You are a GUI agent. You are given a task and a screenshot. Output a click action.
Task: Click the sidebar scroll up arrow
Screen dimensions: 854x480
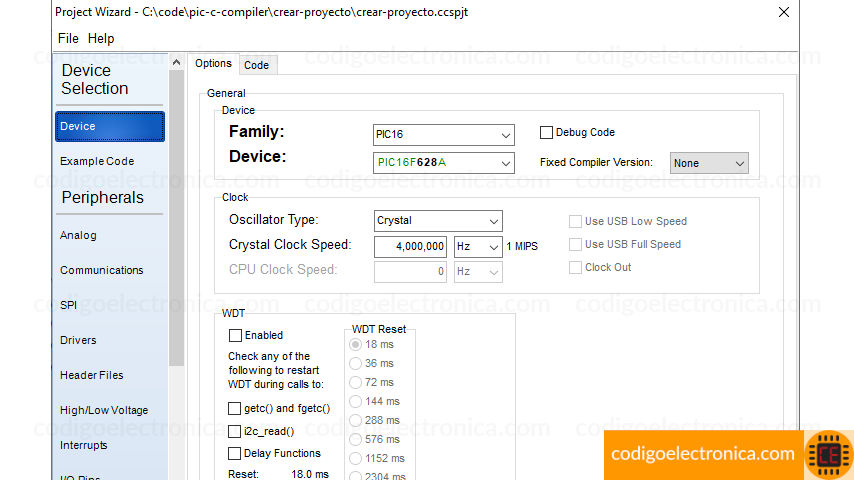(176, 63)
